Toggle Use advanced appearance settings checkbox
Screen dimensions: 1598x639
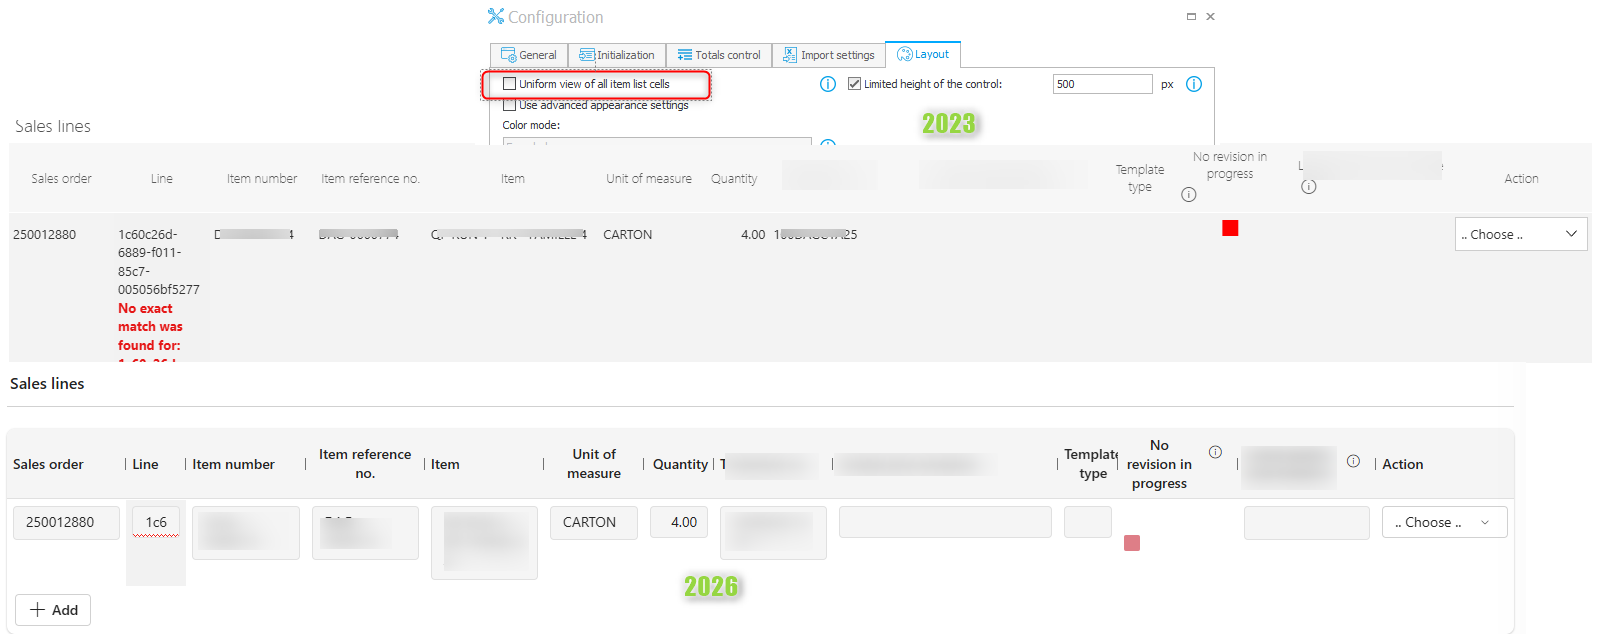point(510,105)
